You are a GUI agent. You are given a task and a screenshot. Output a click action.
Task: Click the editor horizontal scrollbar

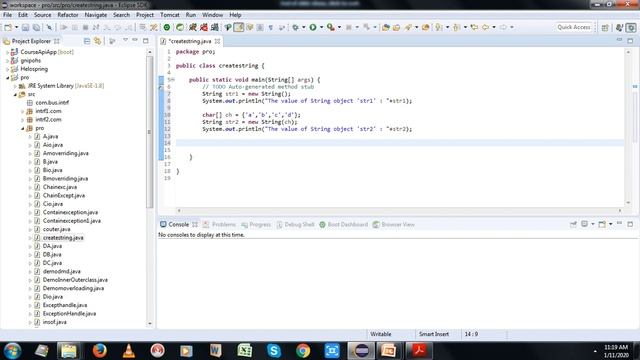(399, 211)
